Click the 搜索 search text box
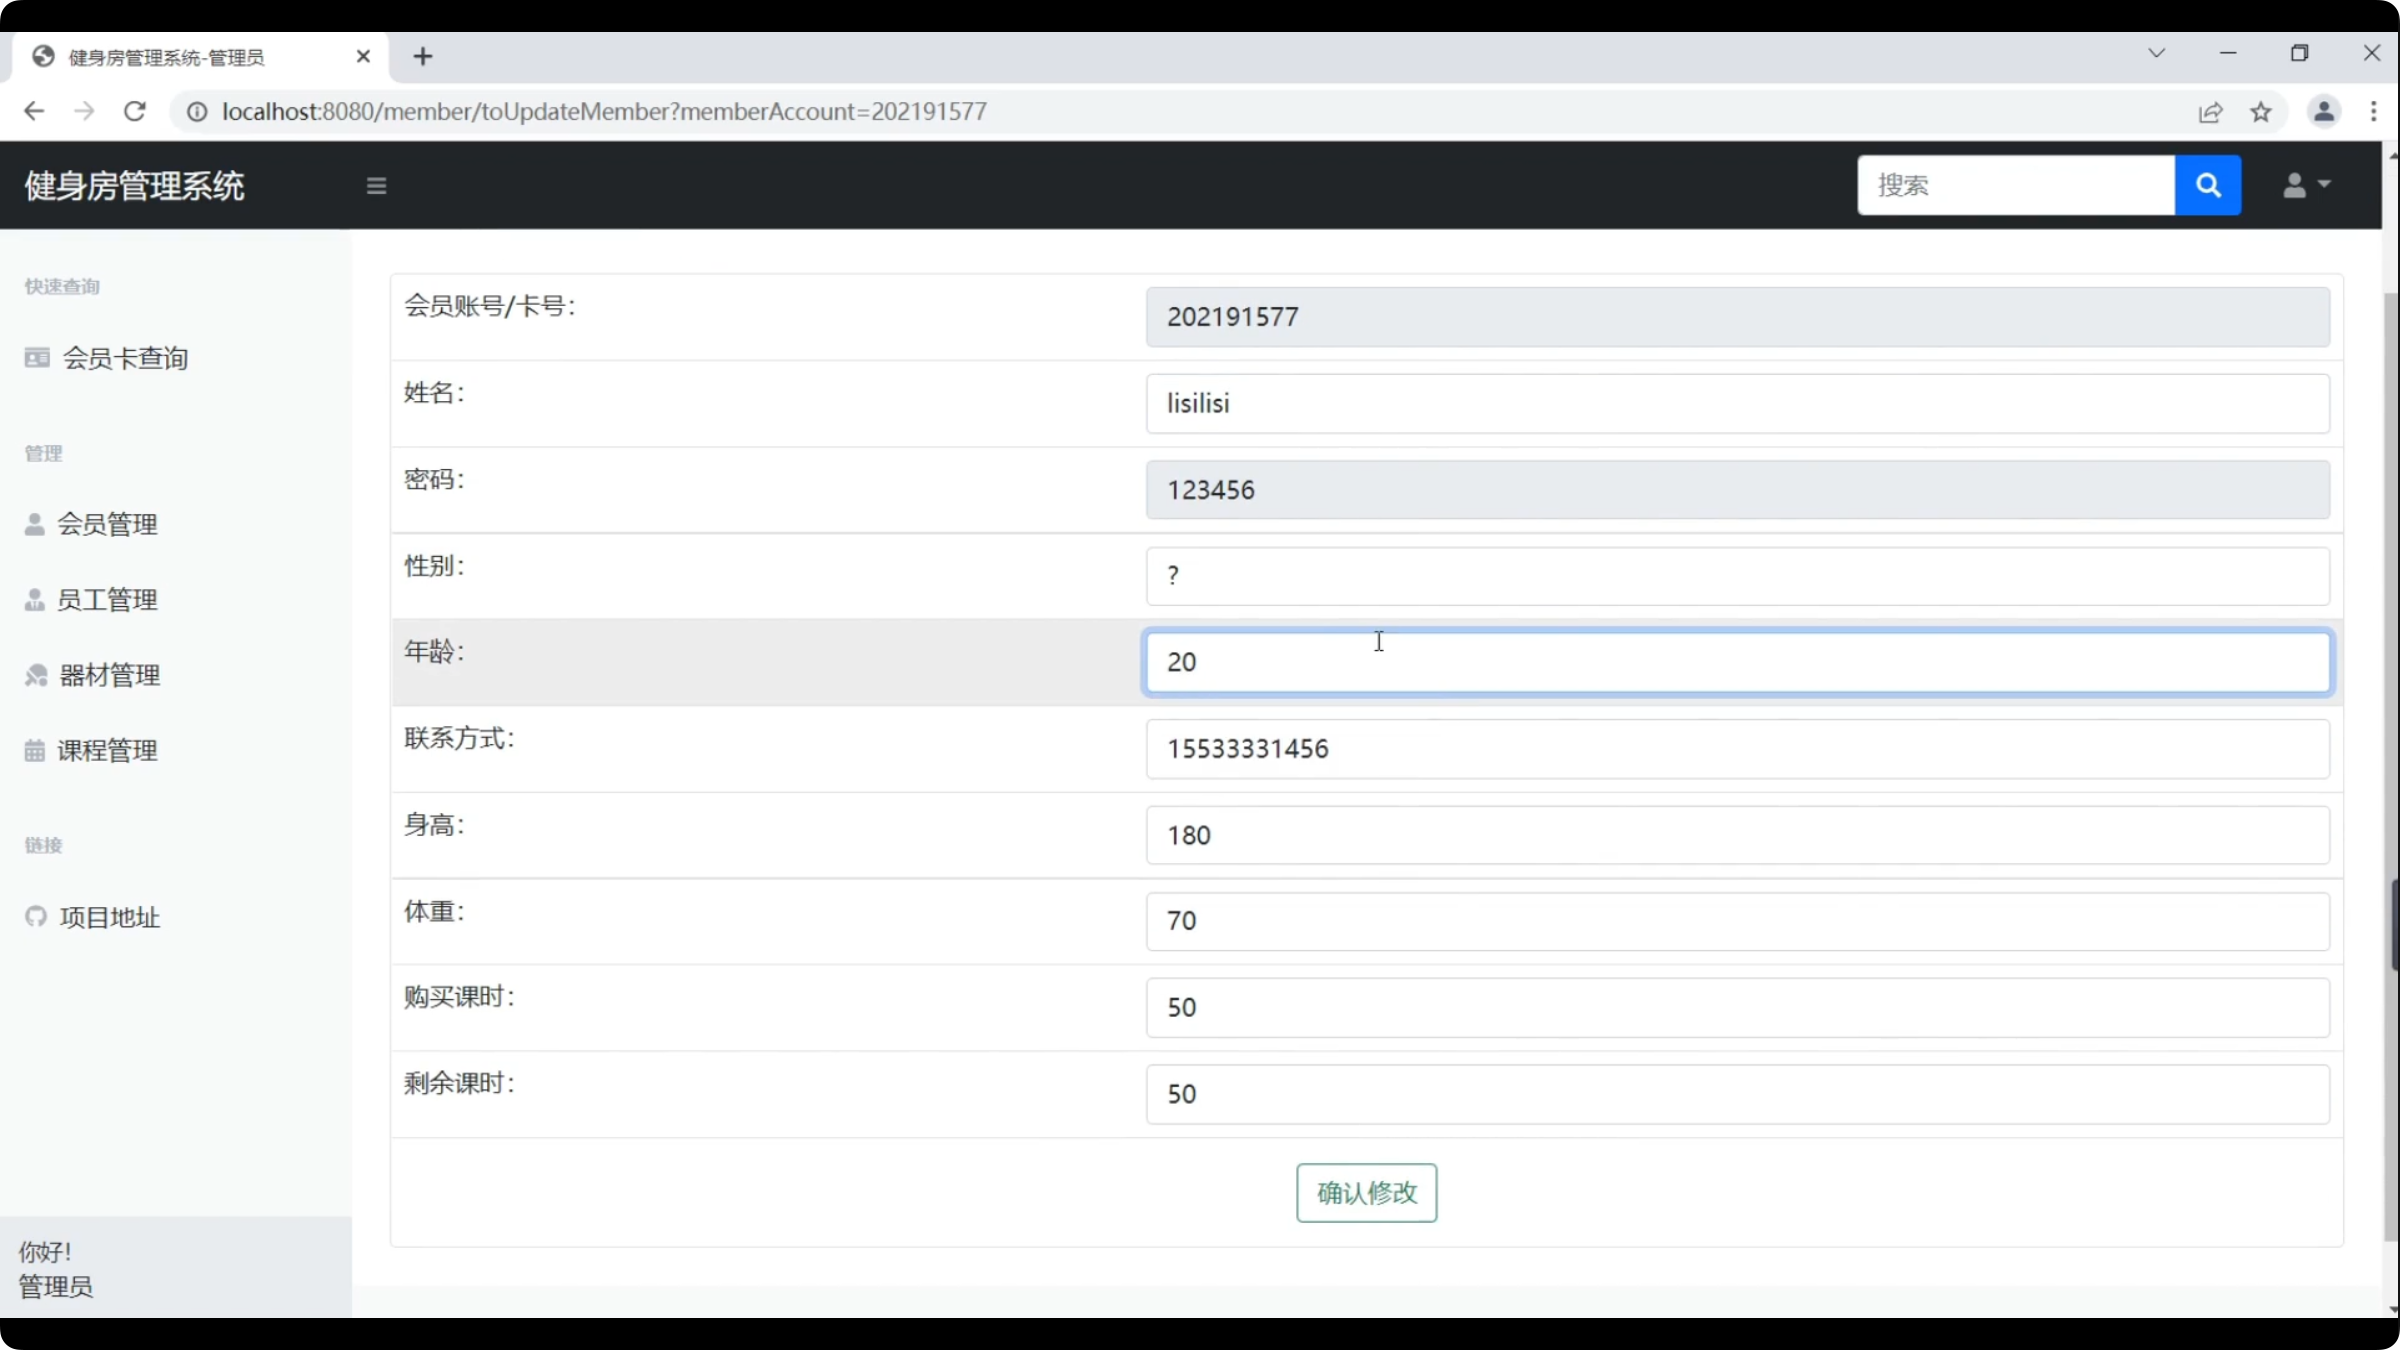Image resolution: width=2400 pixels, height=1350 pixels. pyautogui.click(x=2015, y=185)
